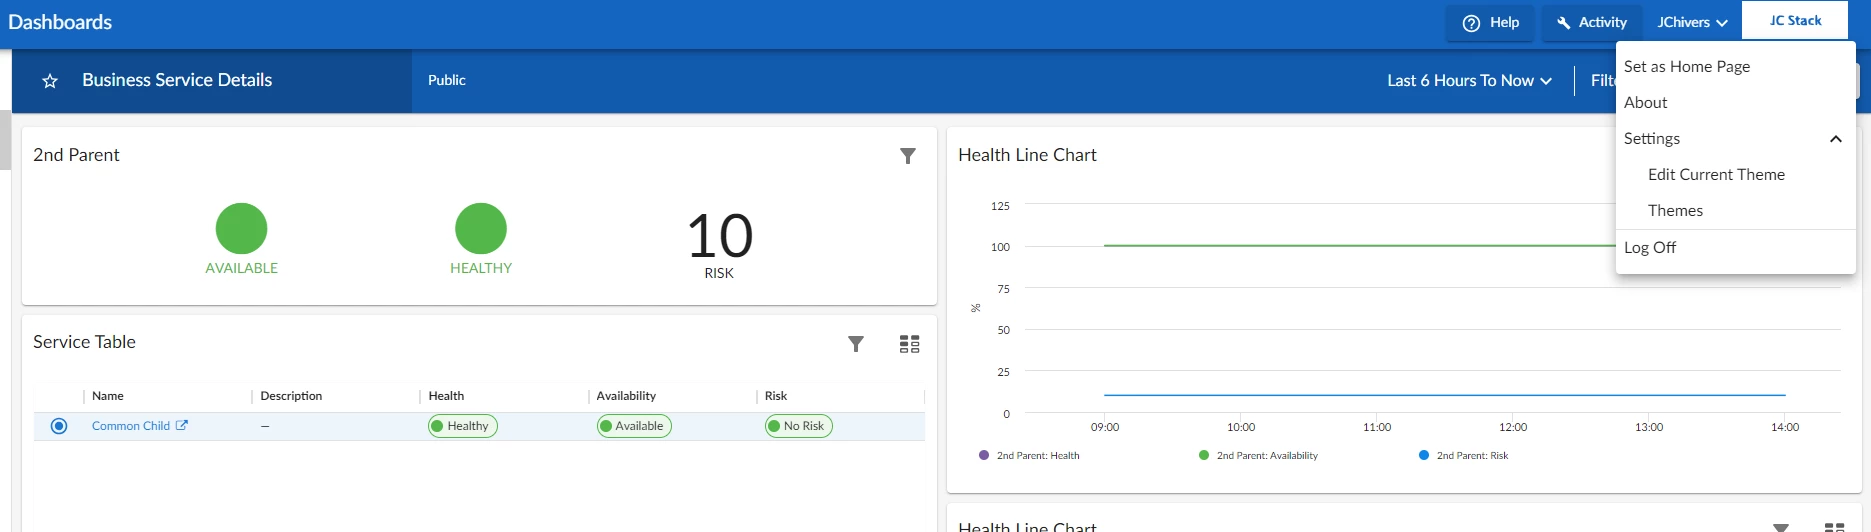Click the risk value 10
Image resolution: width=1871 pixels, height=532 pixels.
719,236
